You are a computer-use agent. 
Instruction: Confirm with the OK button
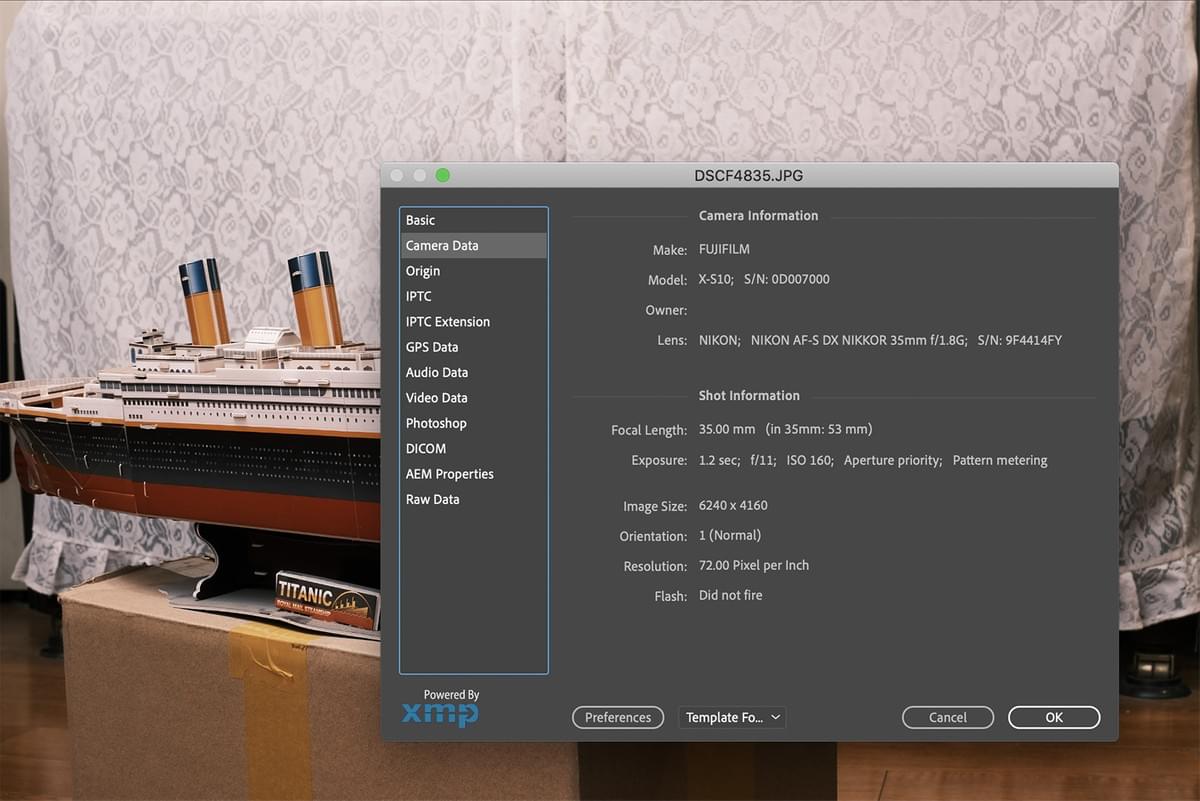pos(1054,717)
